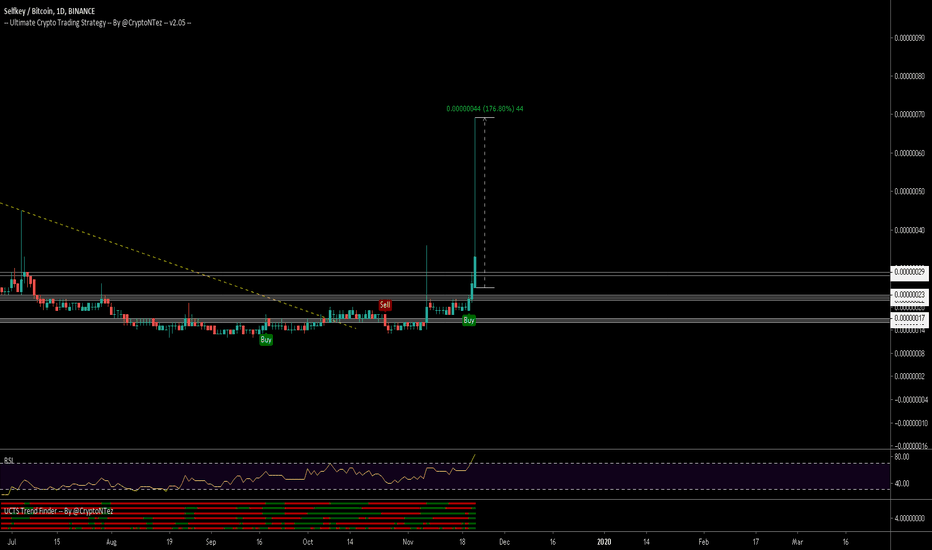Click the 80.00 RSI scale value
The height and width of the screenshot is (550, 932).
click(x=902, y=457)
